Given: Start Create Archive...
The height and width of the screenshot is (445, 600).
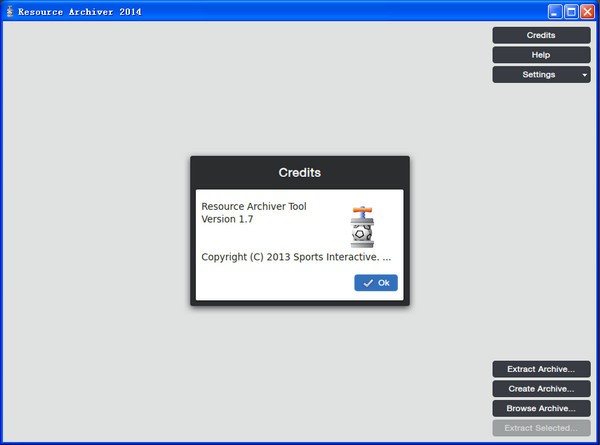Looking at the screenshot, I should [x=541, y=389].
